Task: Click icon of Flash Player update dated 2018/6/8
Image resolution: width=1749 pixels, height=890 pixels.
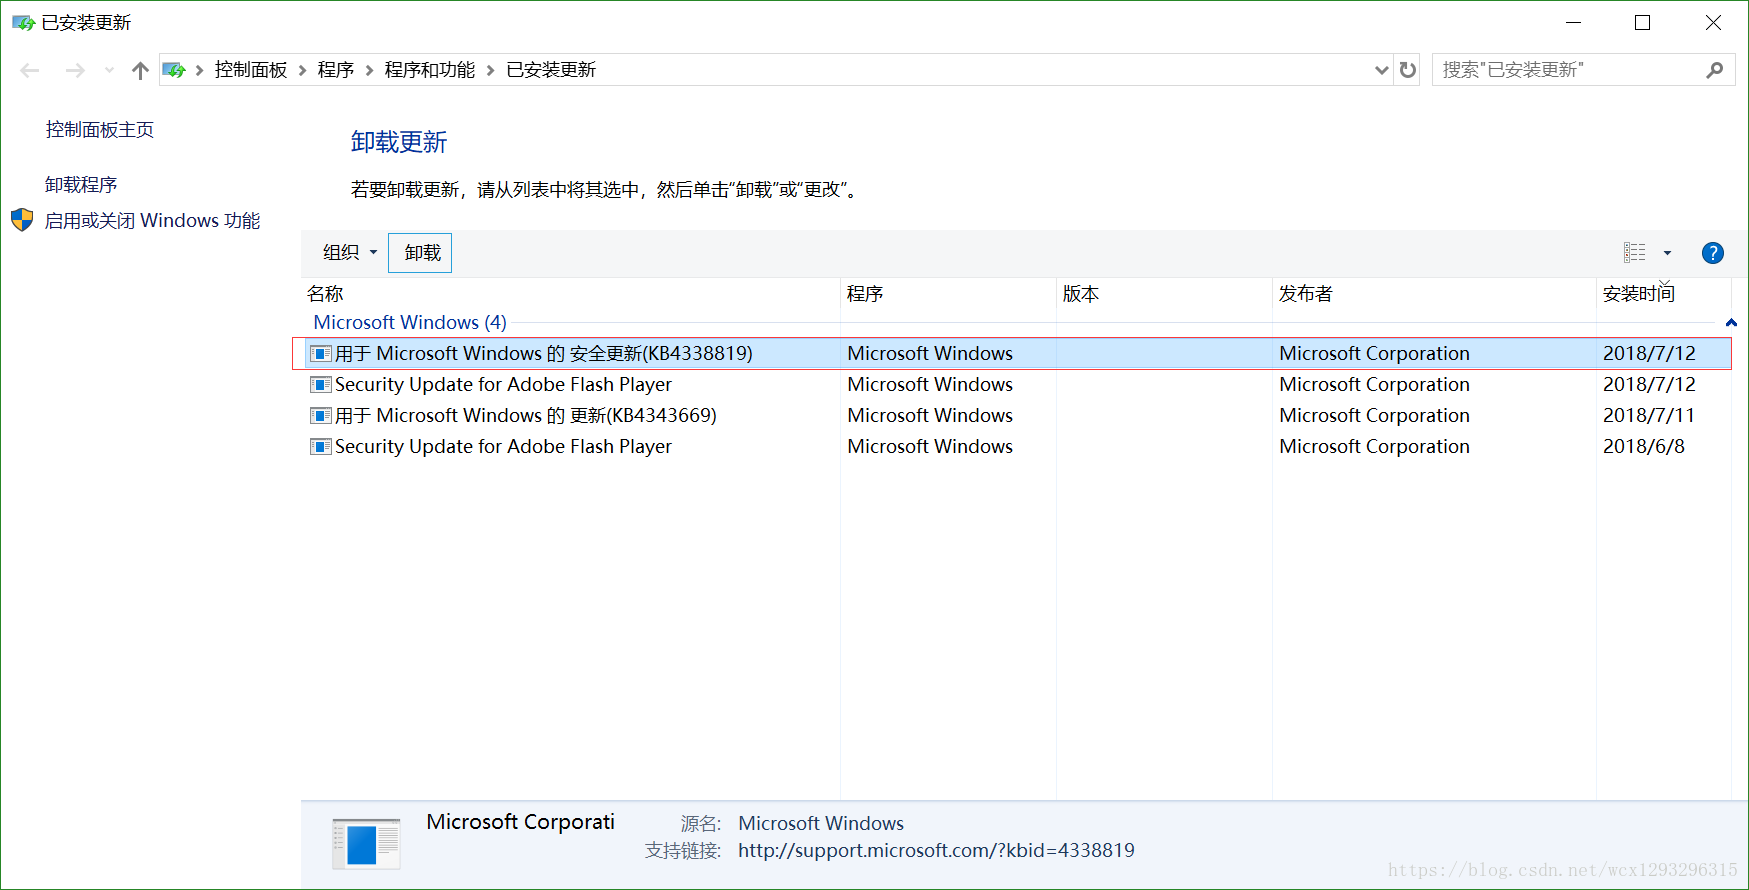Action: click(320, 446)
